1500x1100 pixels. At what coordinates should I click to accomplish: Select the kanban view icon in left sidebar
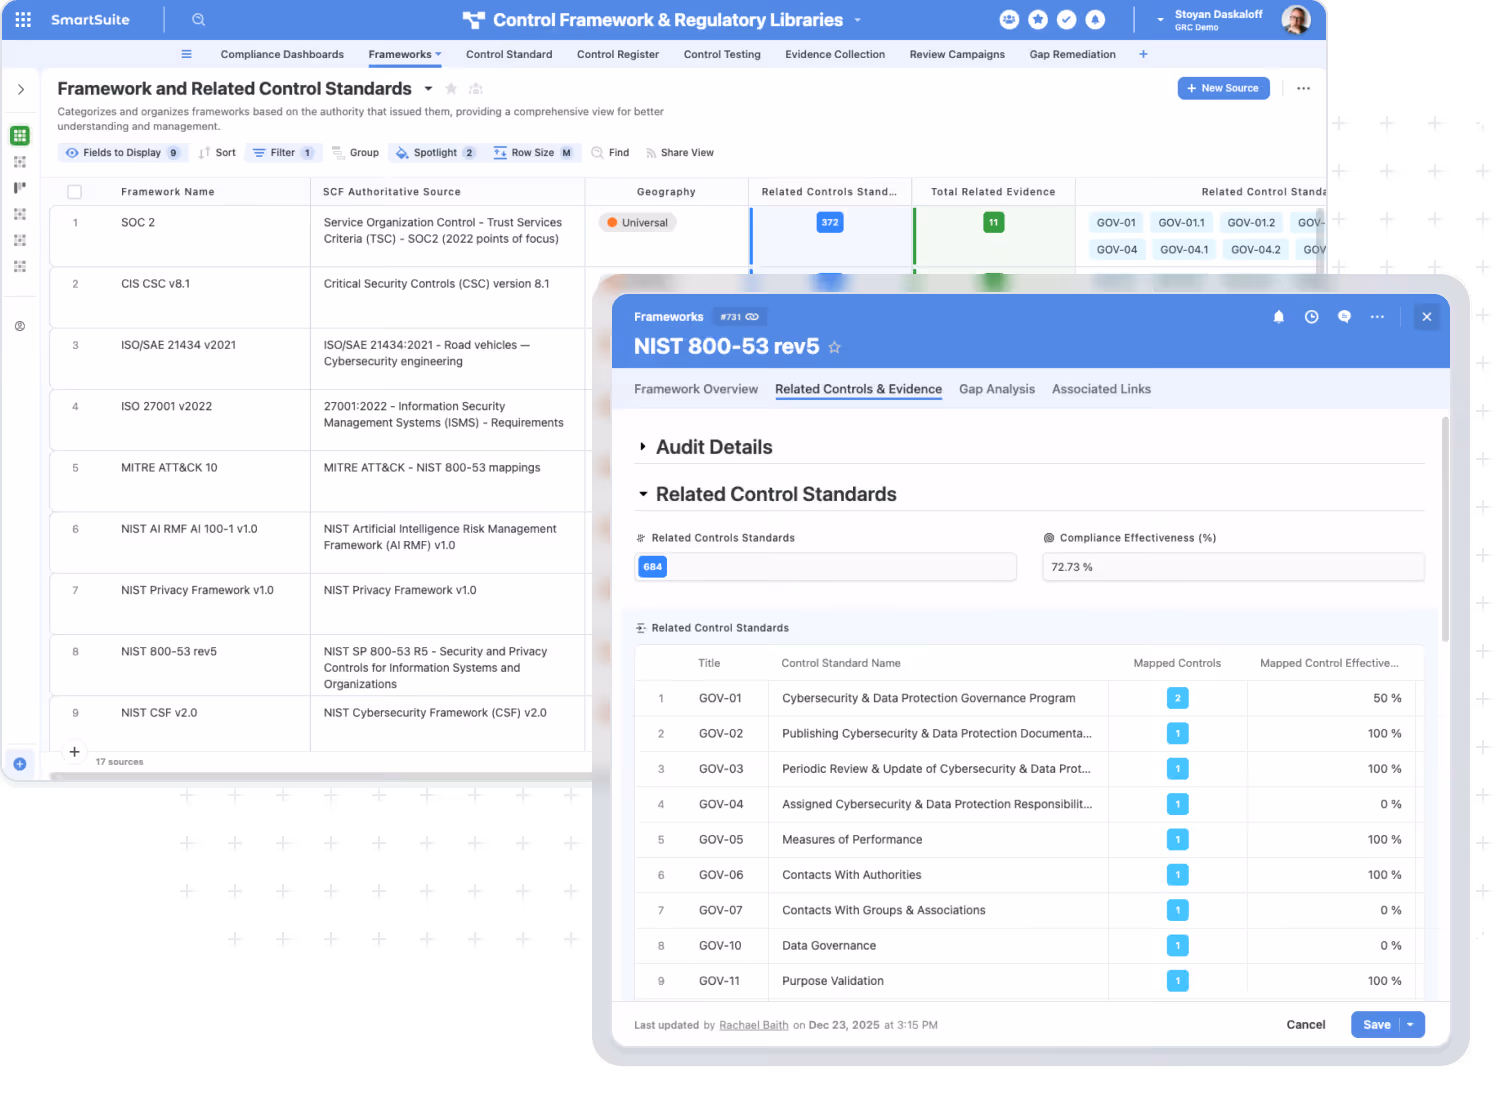[20, 187]
